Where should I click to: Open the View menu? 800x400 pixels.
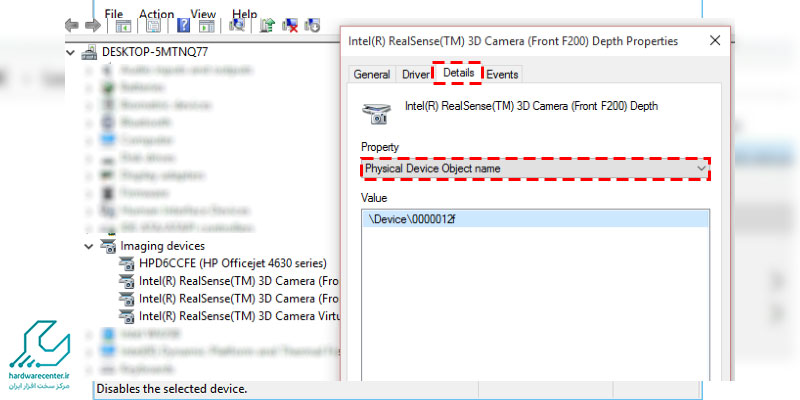click(x=203, y=14)
